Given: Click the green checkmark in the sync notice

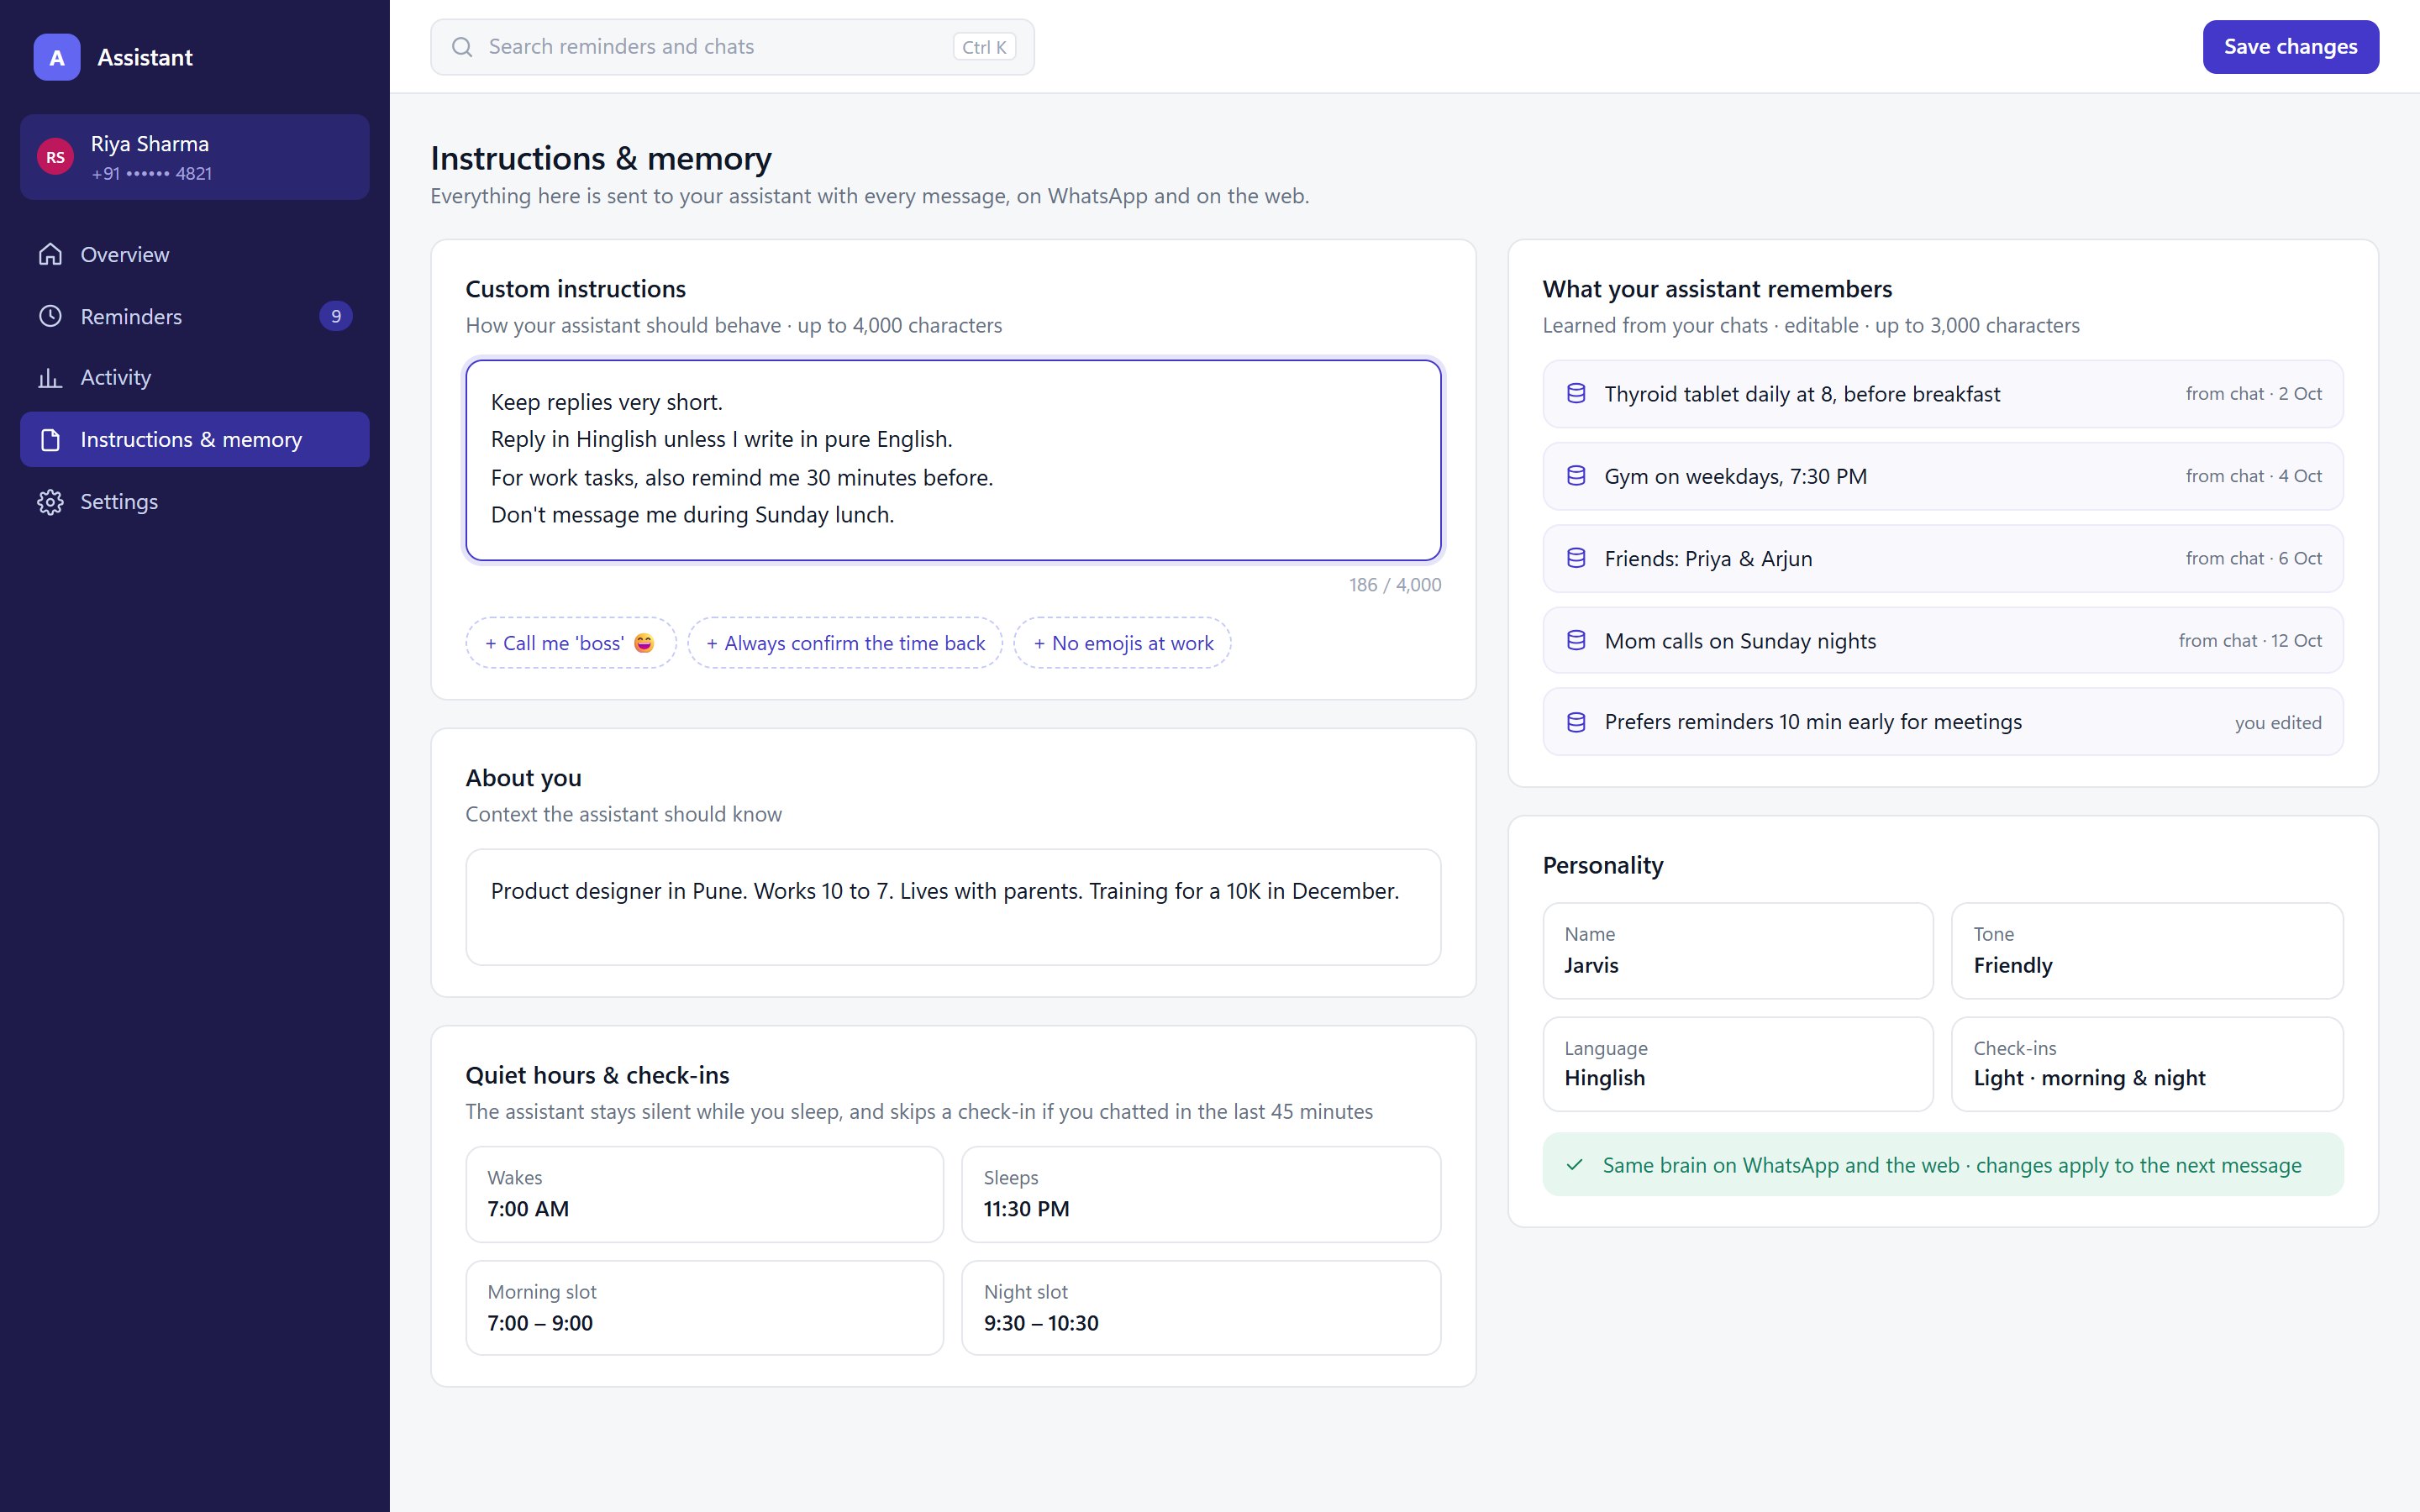Looking at the screenshot, I should click(x=1575, y=1165).
